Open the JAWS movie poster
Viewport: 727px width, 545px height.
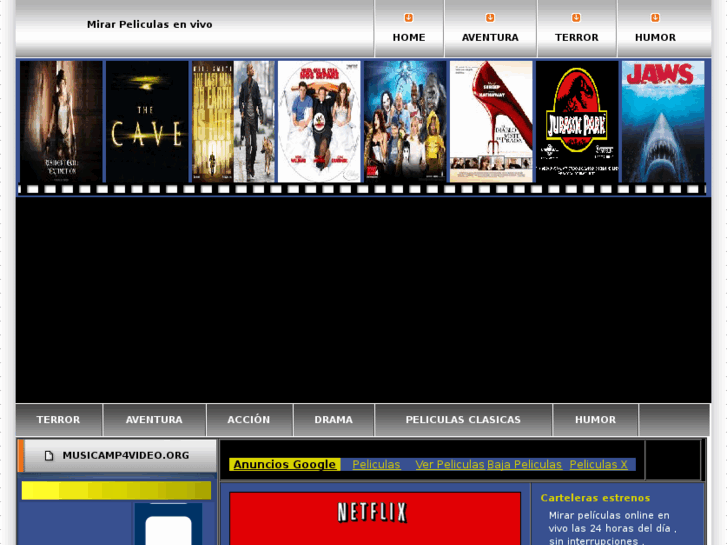click(663, 122)
